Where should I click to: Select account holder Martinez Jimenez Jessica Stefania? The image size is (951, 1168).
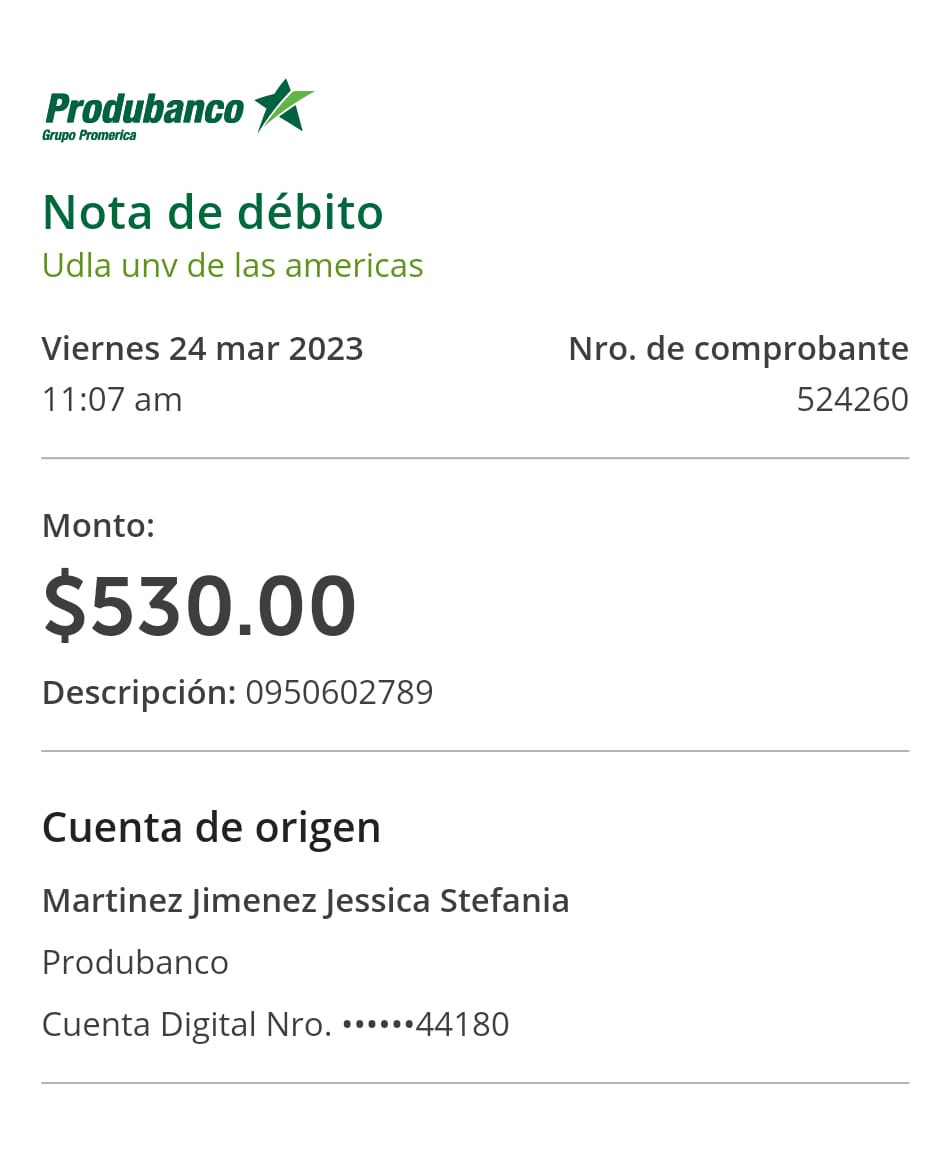(305, 901)
